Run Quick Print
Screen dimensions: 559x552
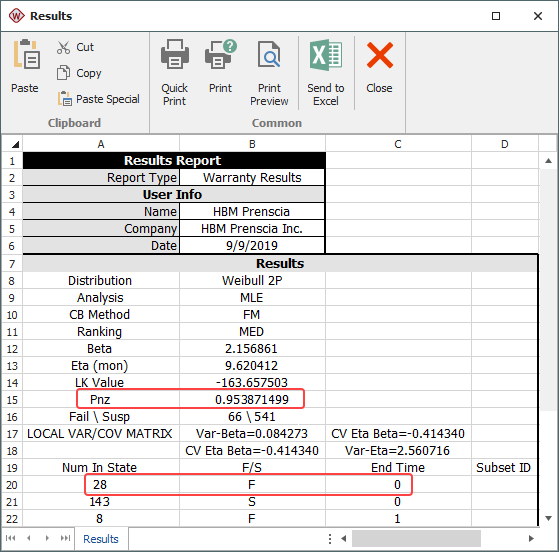pyautogui.click(x=174, y=72)
